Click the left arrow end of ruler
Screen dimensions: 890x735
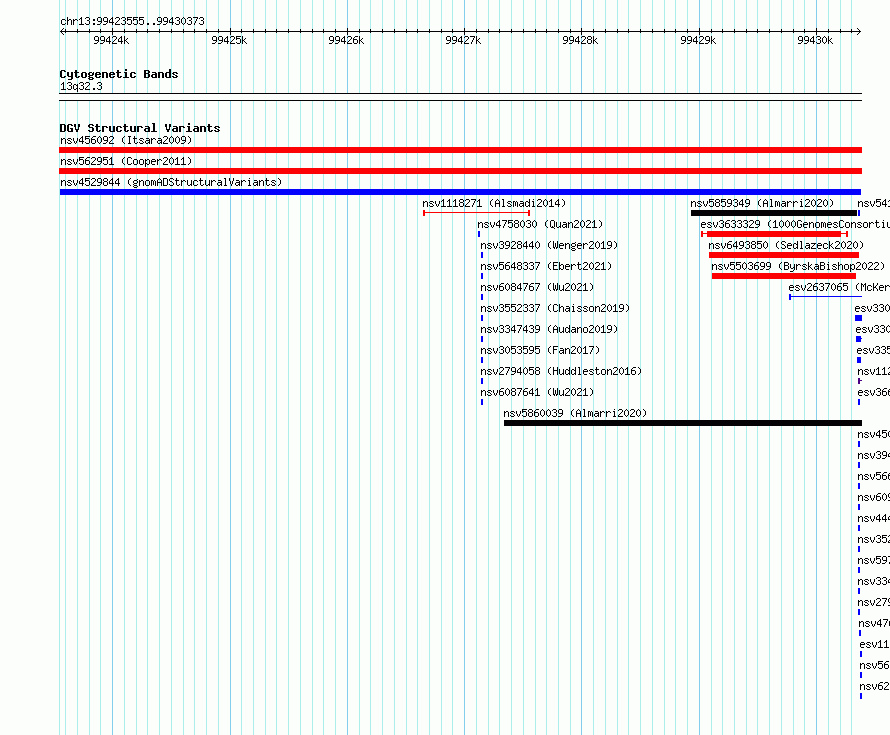62,32
